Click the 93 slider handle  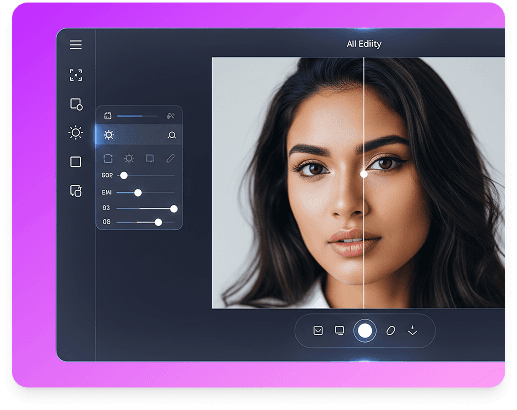[x=174, y=209]
